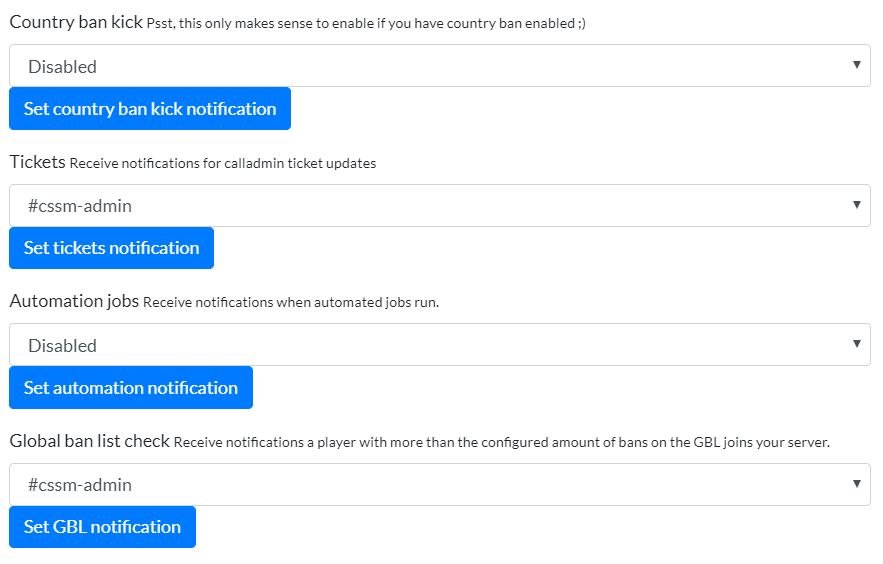Click the Automation jobs heading text
The width and height of the screenshot is (883, 564).
tap(74, 301)
